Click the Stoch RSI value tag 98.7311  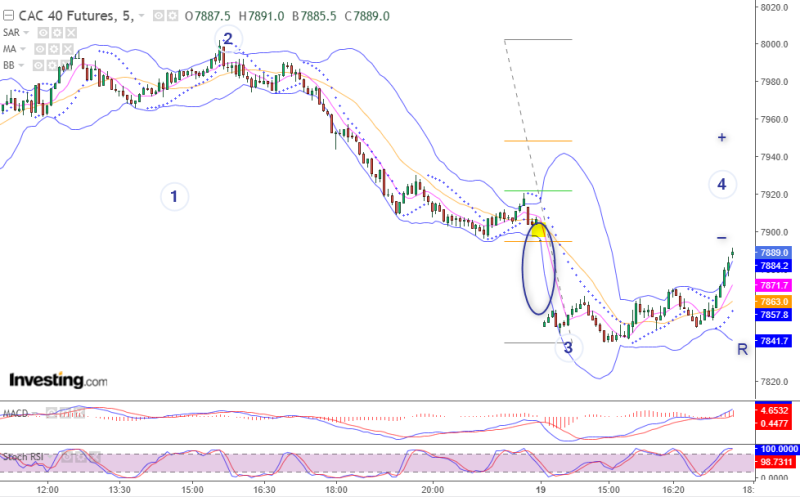point(775,462)
